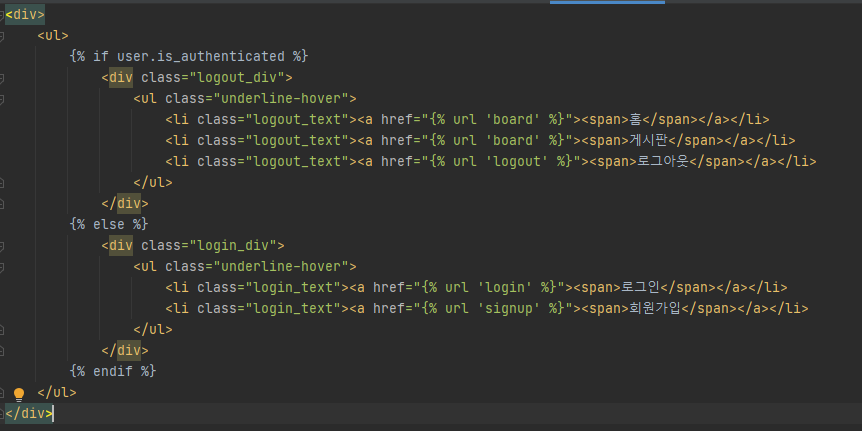Click the closing </ul> next to the lightbulb

(x=57, y=393)
